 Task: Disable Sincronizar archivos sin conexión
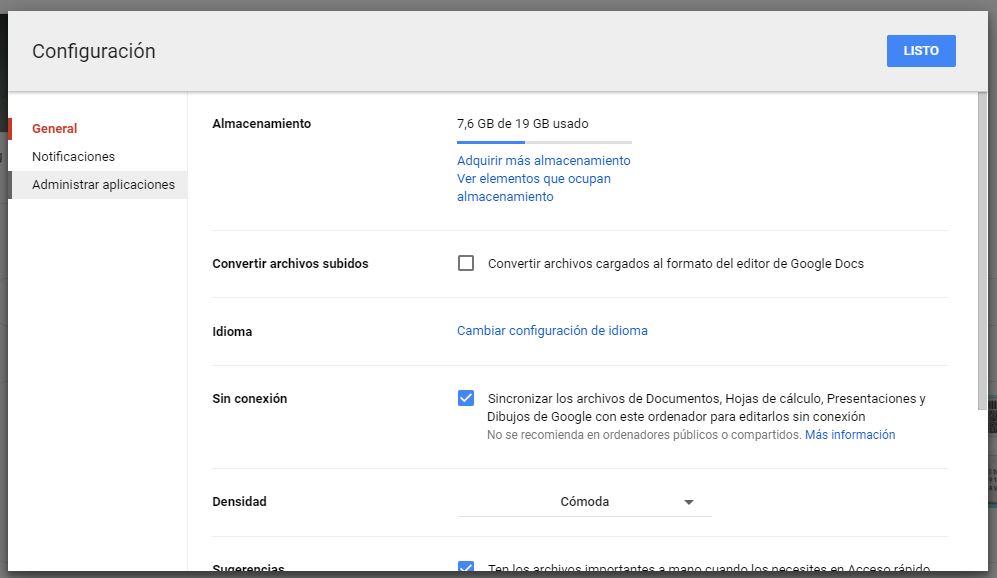[x=466, y=397]
